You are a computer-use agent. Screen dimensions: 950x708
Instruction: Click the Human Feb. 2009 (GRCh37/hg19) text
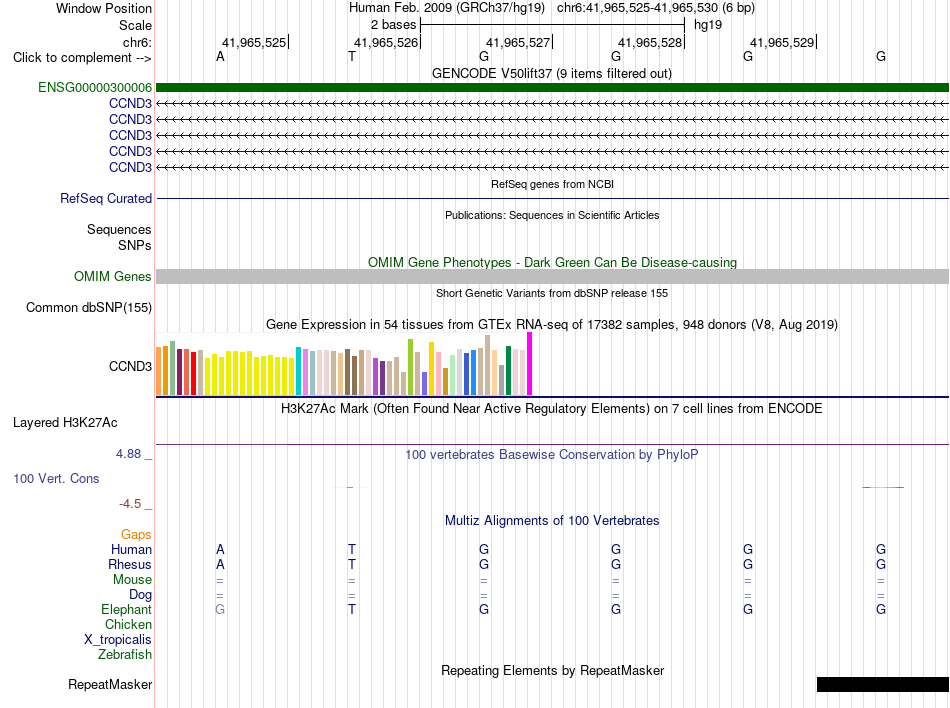pyautogui.click(x=447, y=8)
